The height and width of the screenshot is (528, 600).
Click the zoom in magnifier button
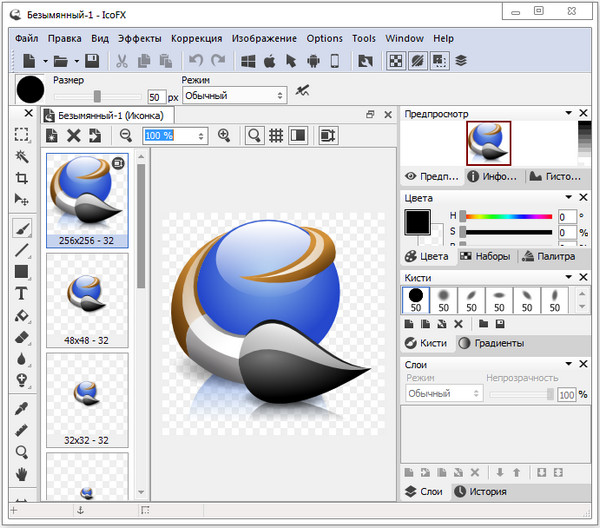pos(224,136)
